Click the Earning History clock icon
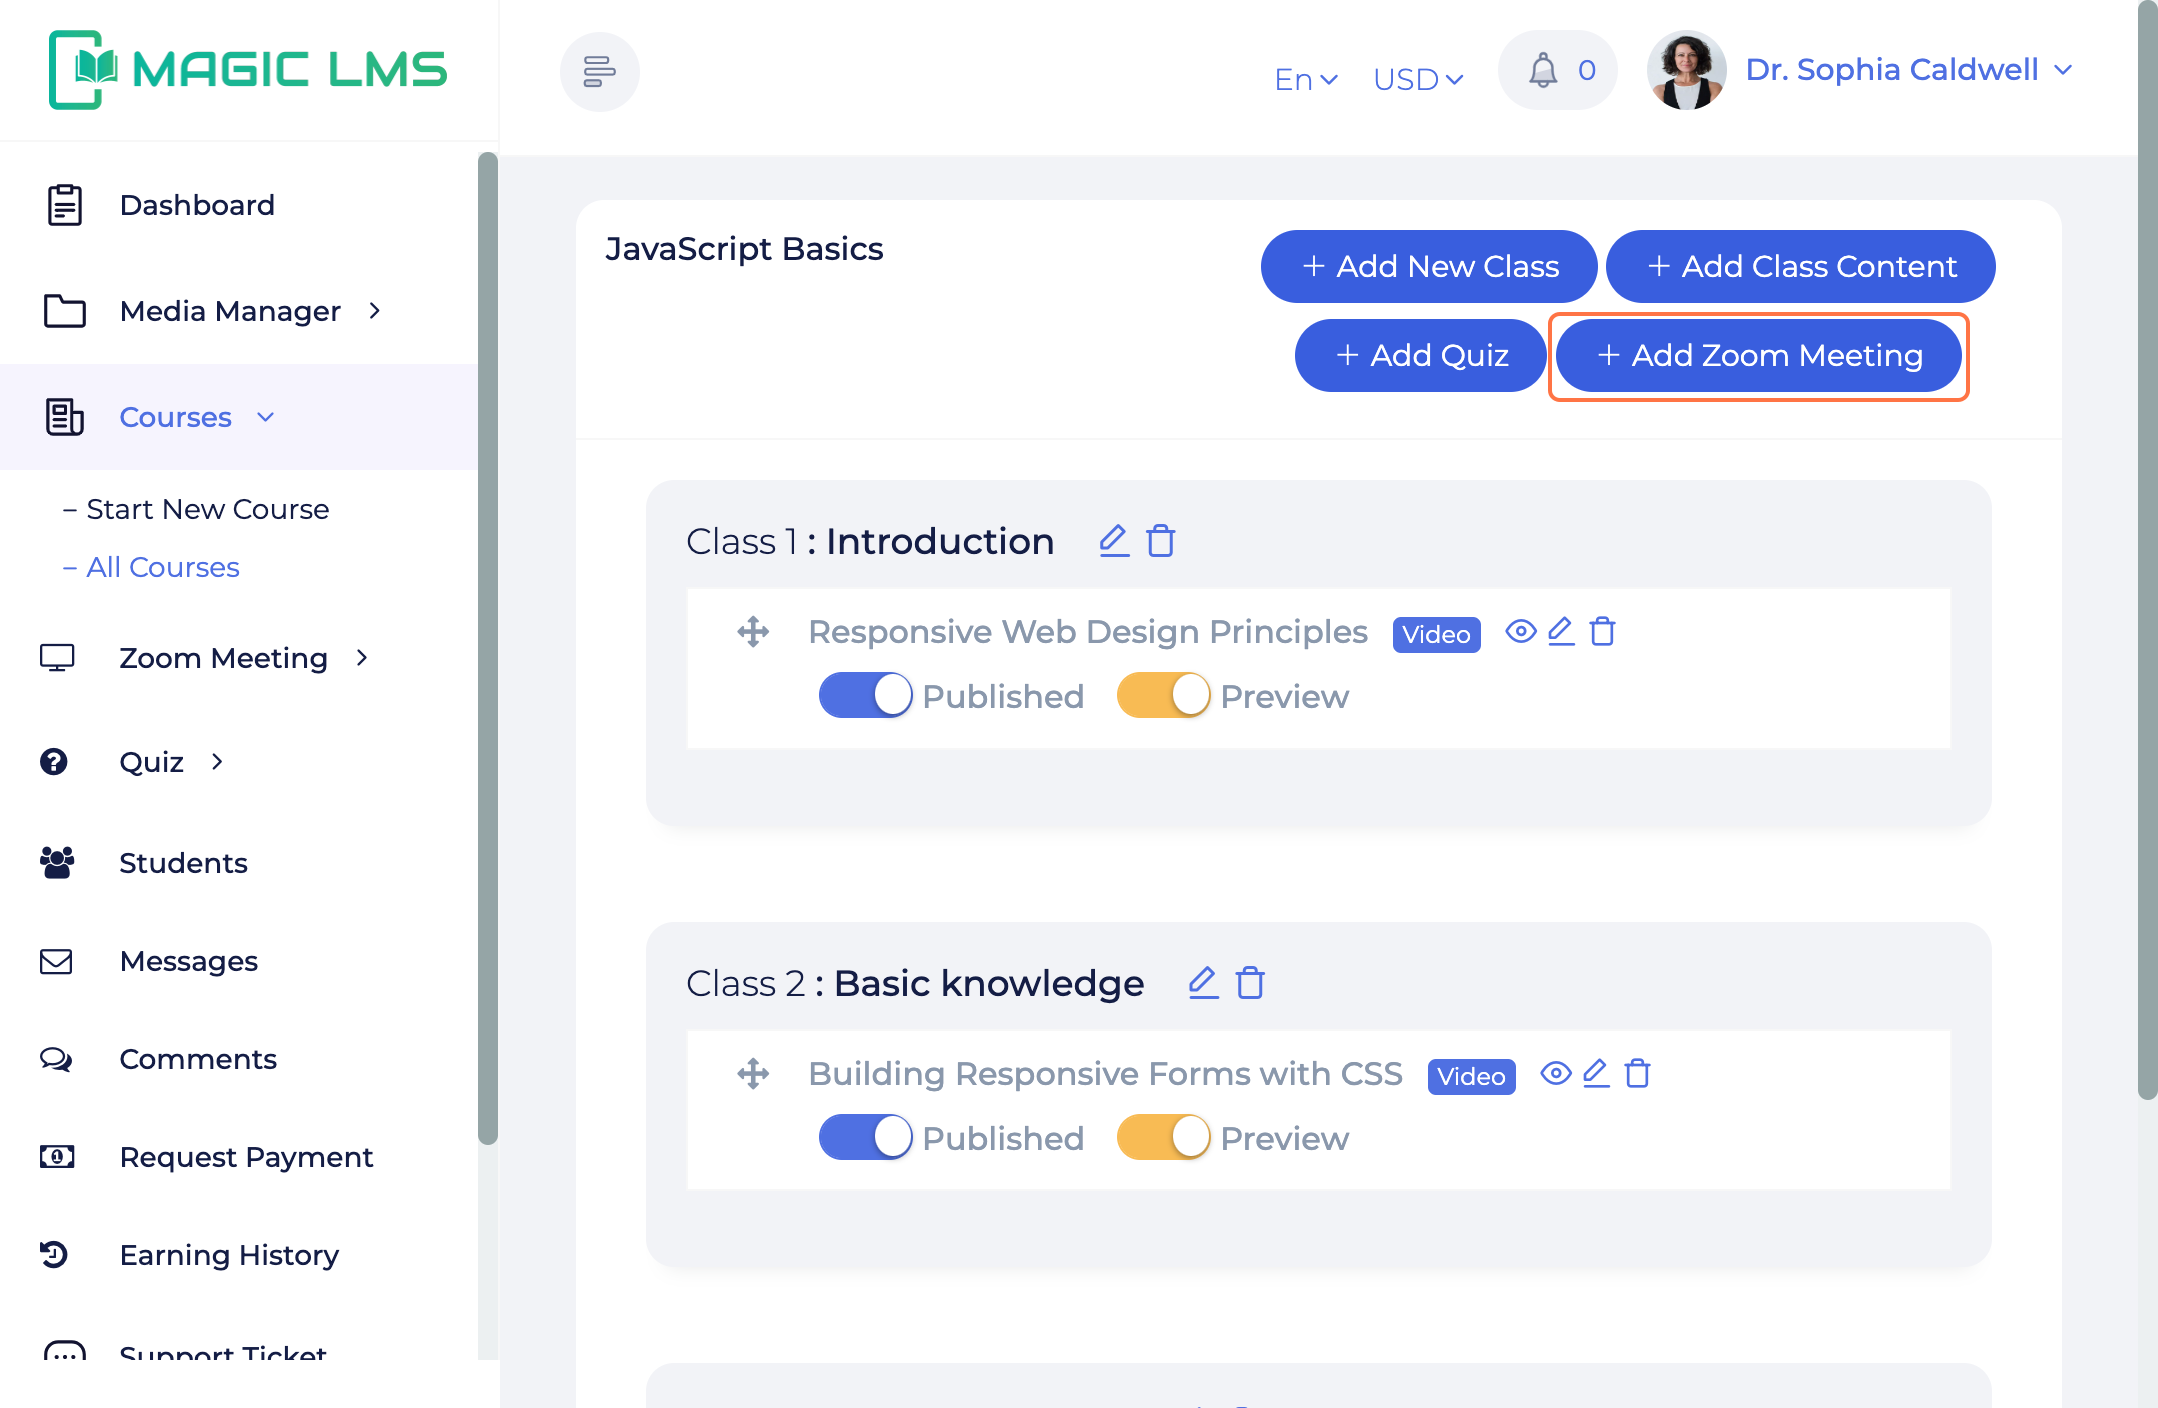This screenshot has width=2158, height=1408. (54, 1254)
